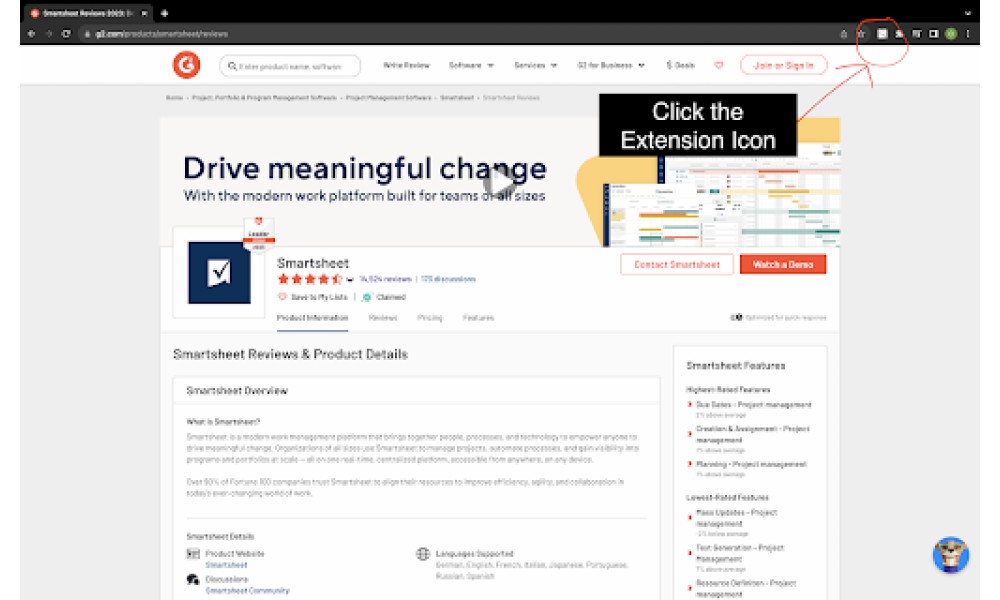Screen dimensions: 1000x600
Task: Click the Smartsheet product logo
Action: (x=219, y=272)
